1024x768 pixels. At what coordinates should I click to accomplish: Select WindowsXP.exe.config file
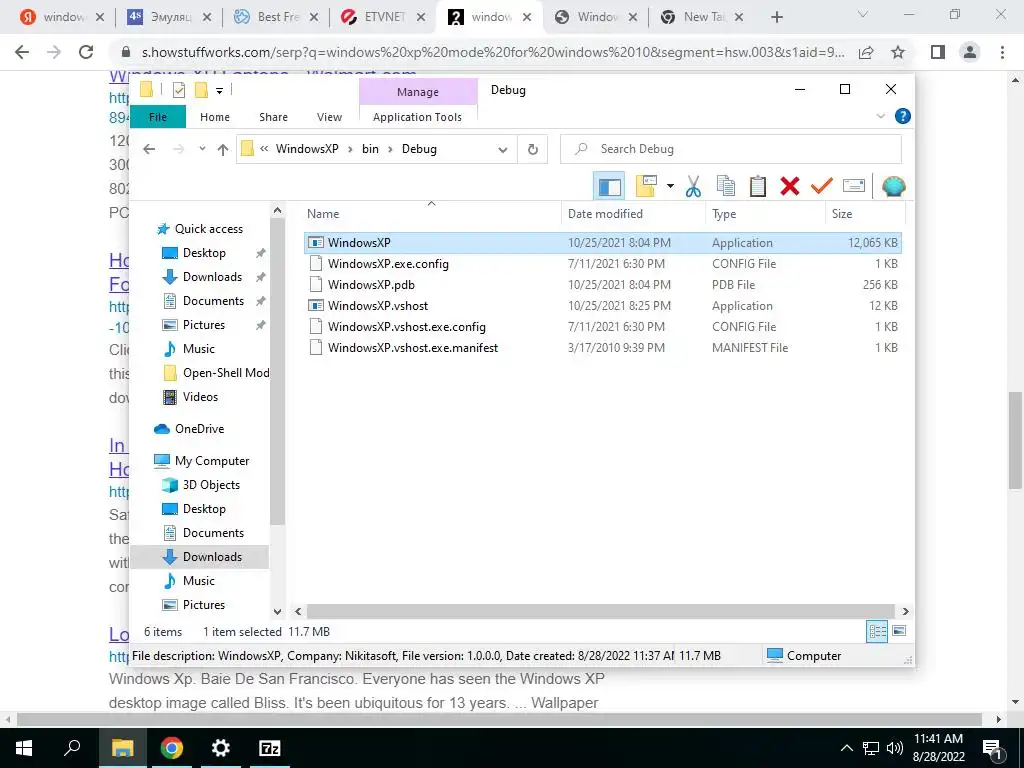click(603, 264)
